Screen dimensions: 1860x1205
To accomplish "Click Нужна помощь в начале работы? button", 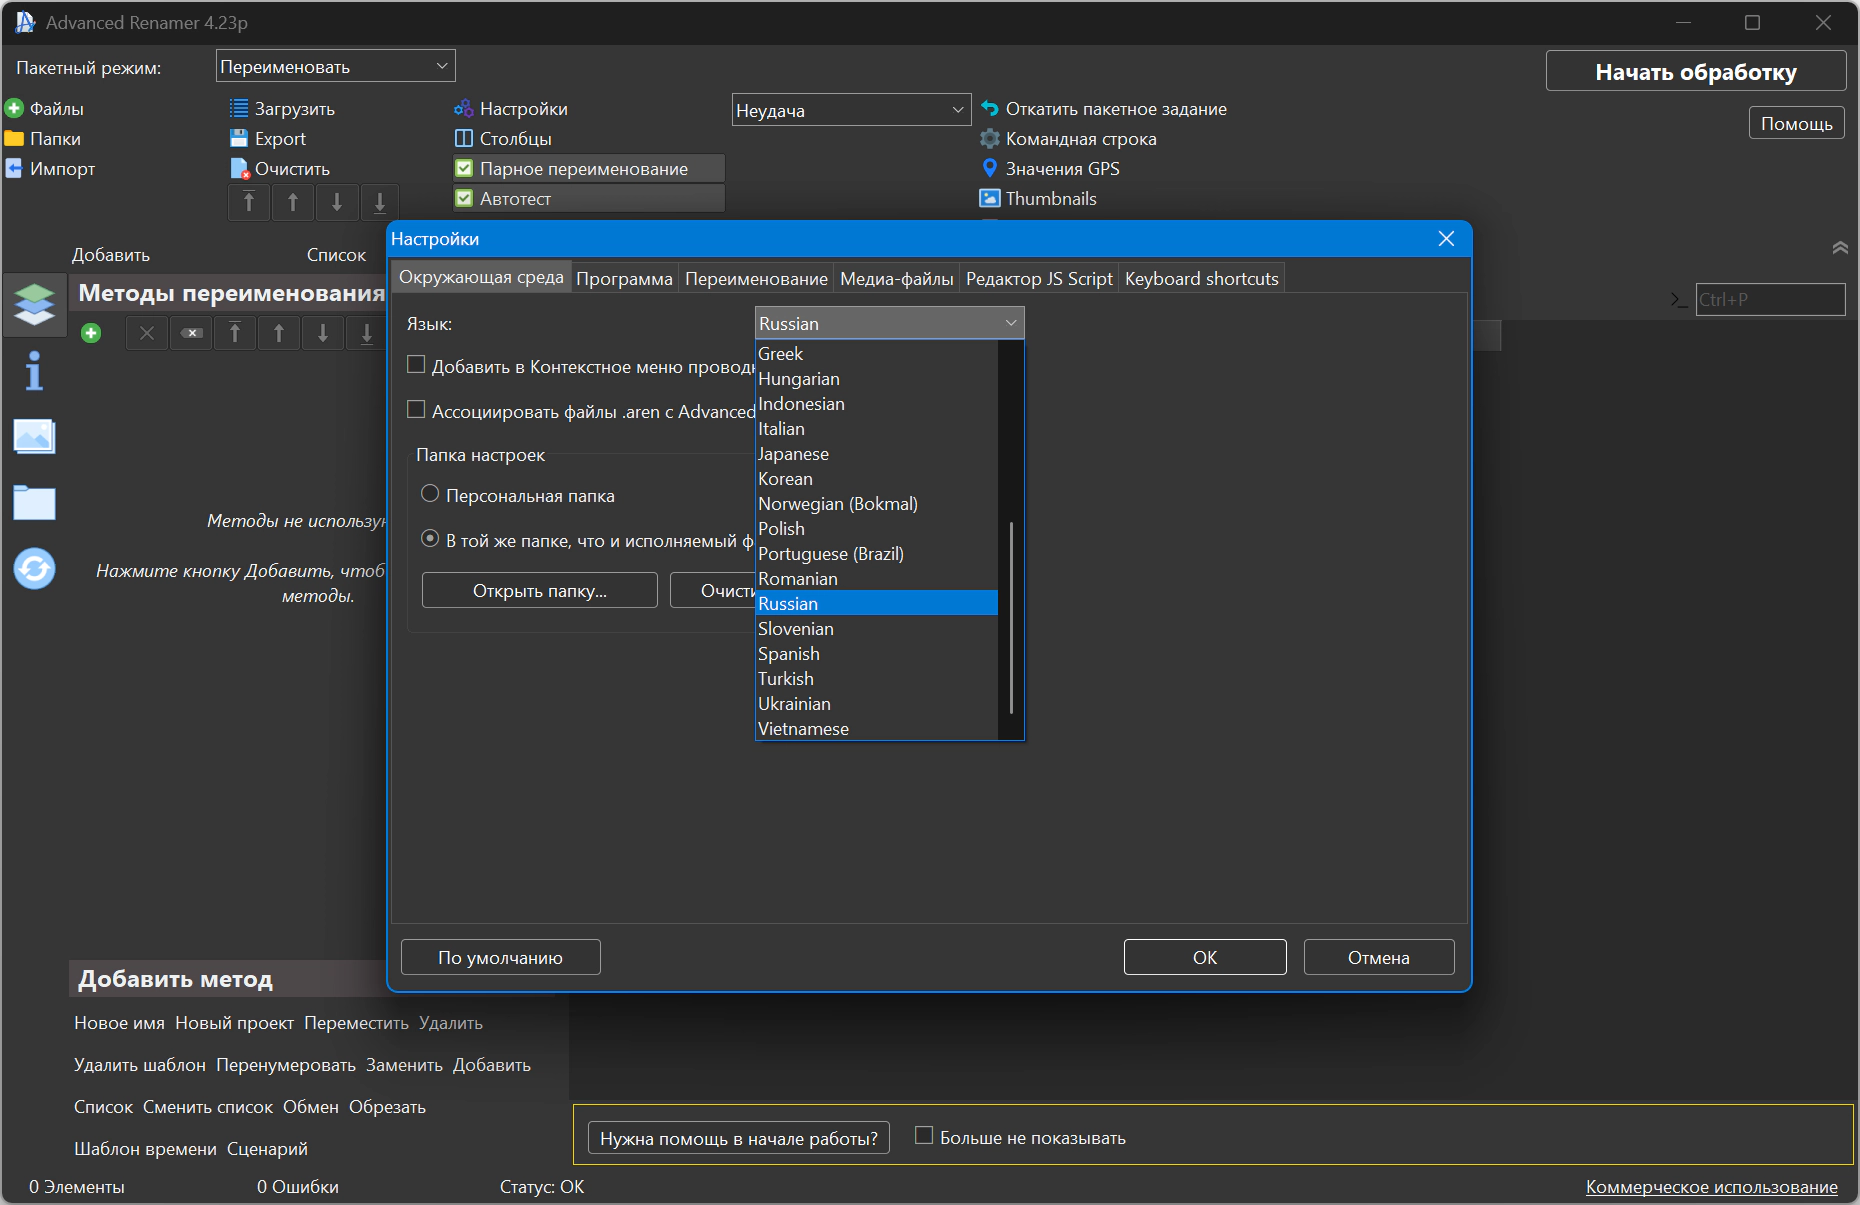I will (739, 1138).
